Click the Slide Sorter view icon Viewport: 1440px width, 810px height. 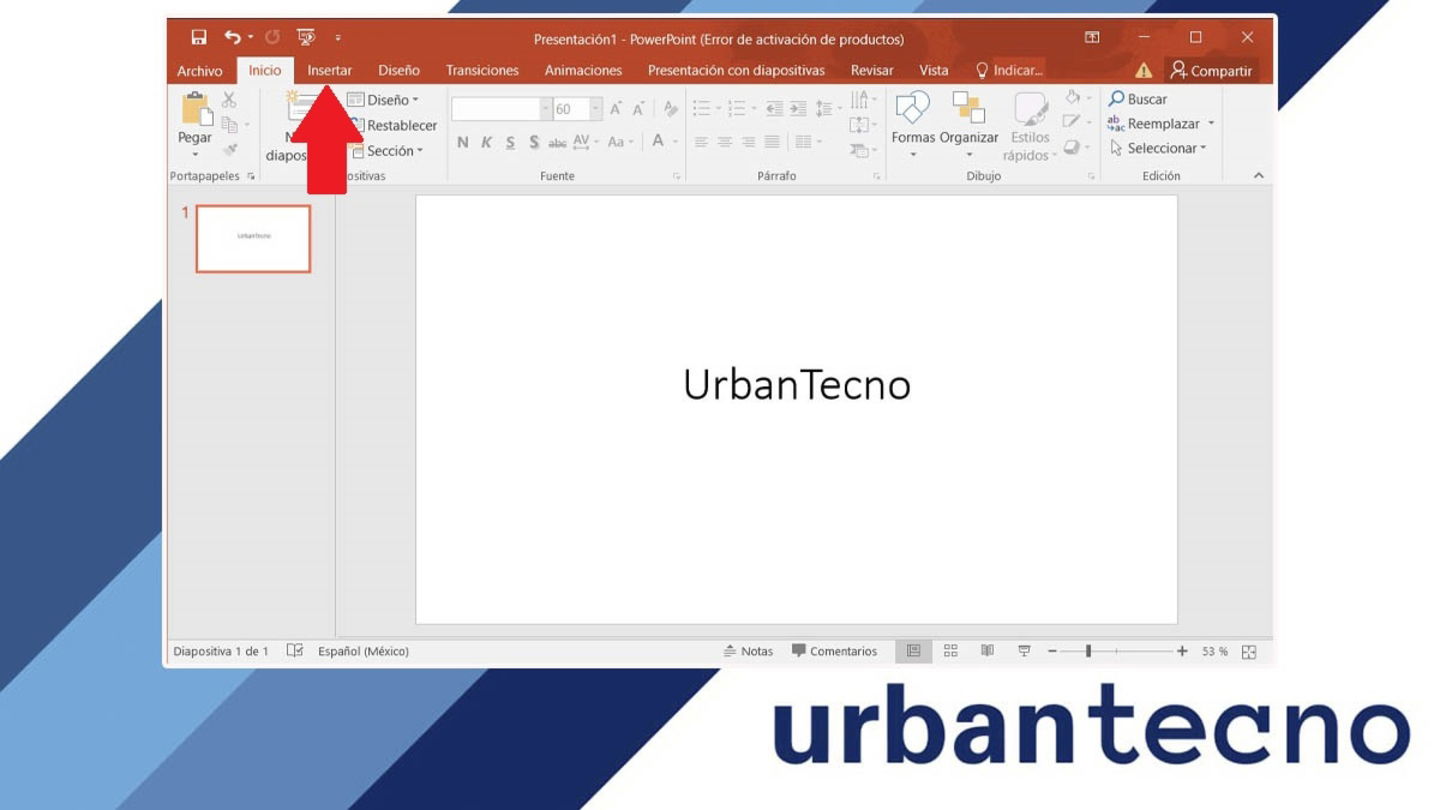951,651
